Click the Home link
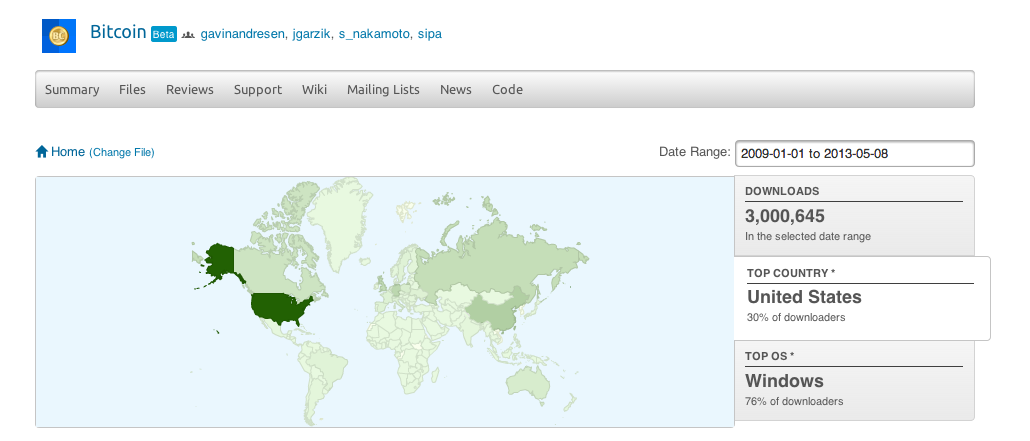This screenshot has height=441, width=1030. click(x=68, y=152)
